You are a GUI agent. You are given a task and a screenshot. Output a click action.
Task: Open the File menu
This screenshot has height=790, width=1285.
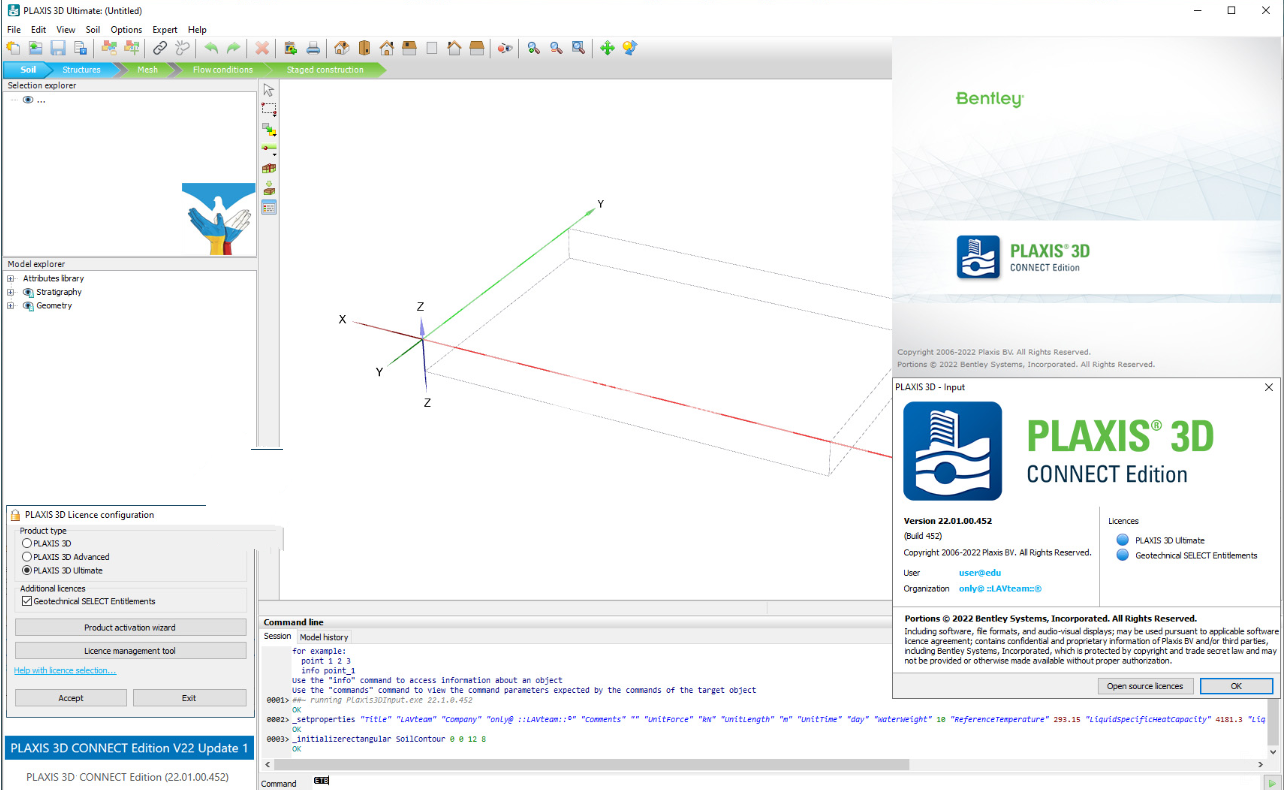13,30
